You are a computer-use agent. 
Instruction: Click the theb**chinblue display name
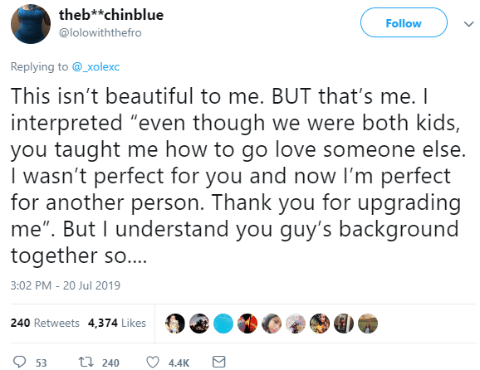tap(111, 15)
